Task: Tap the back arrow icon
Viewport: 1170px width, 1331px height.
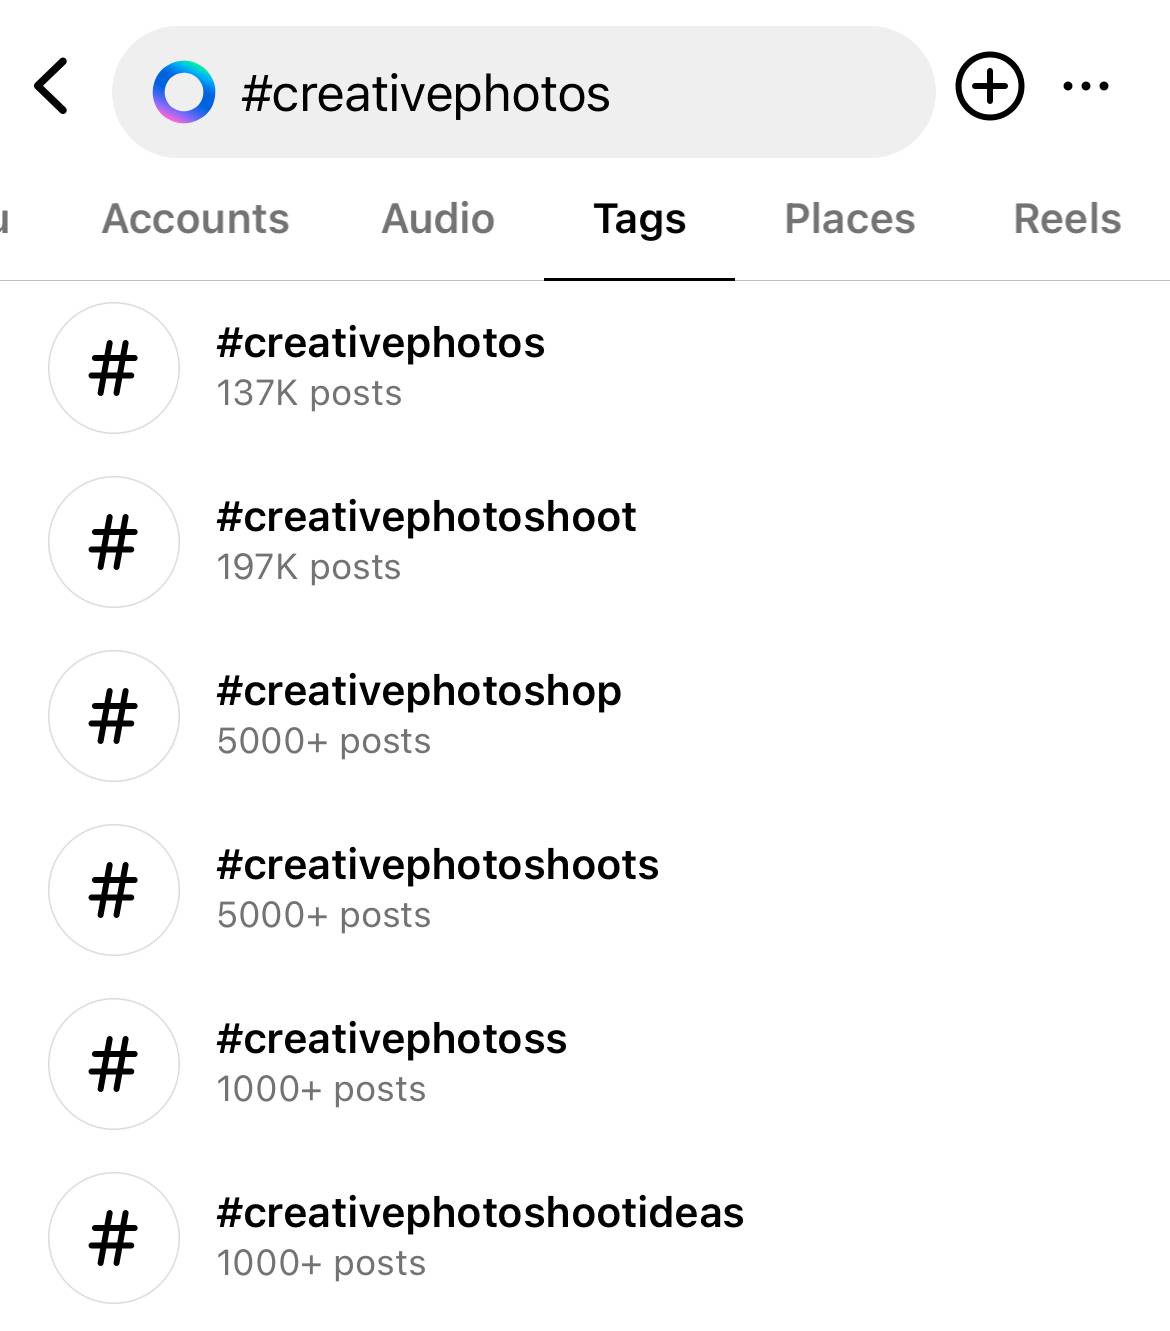Action: (x=51, y=87)
